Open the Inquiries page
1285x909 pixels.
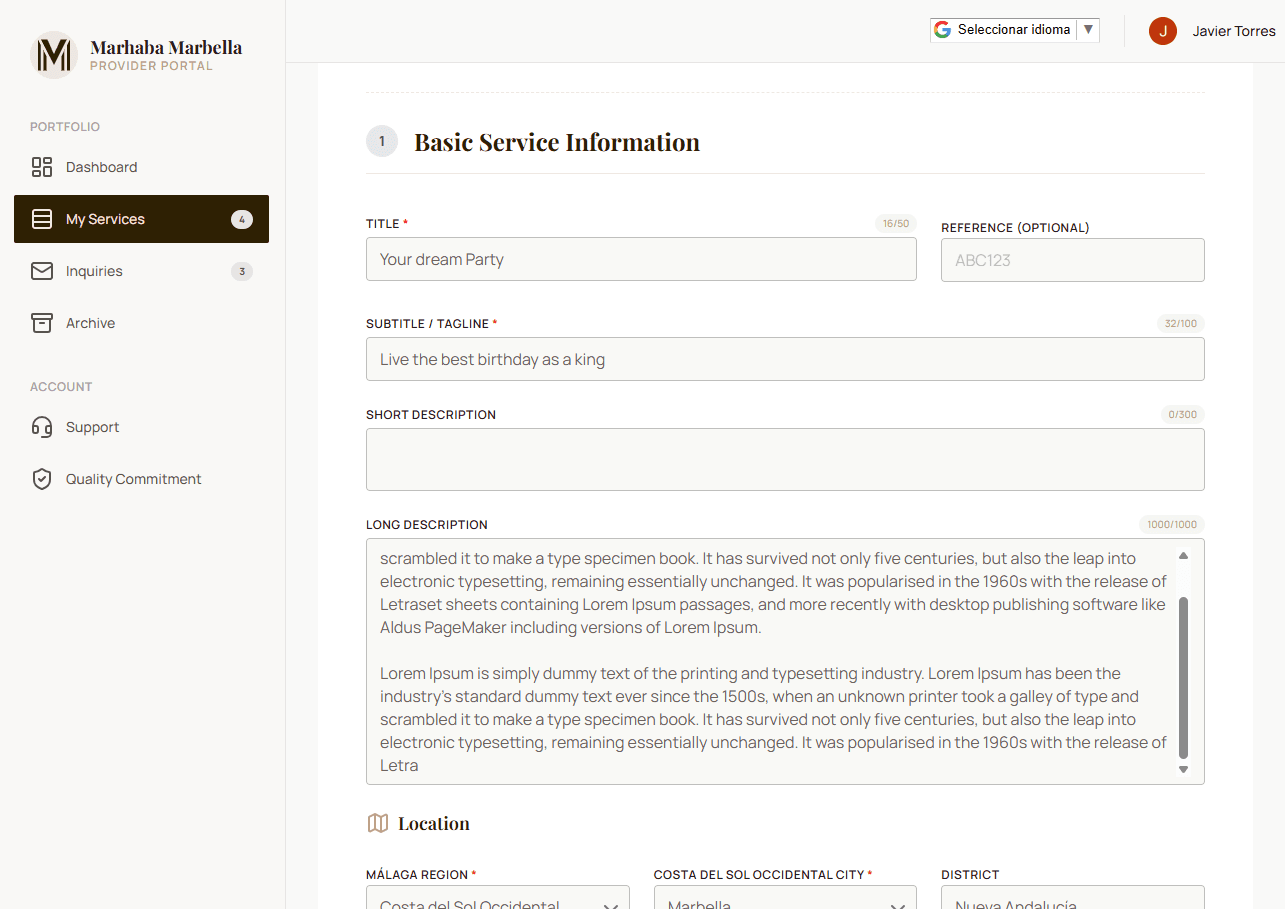[x=141, y=271]
